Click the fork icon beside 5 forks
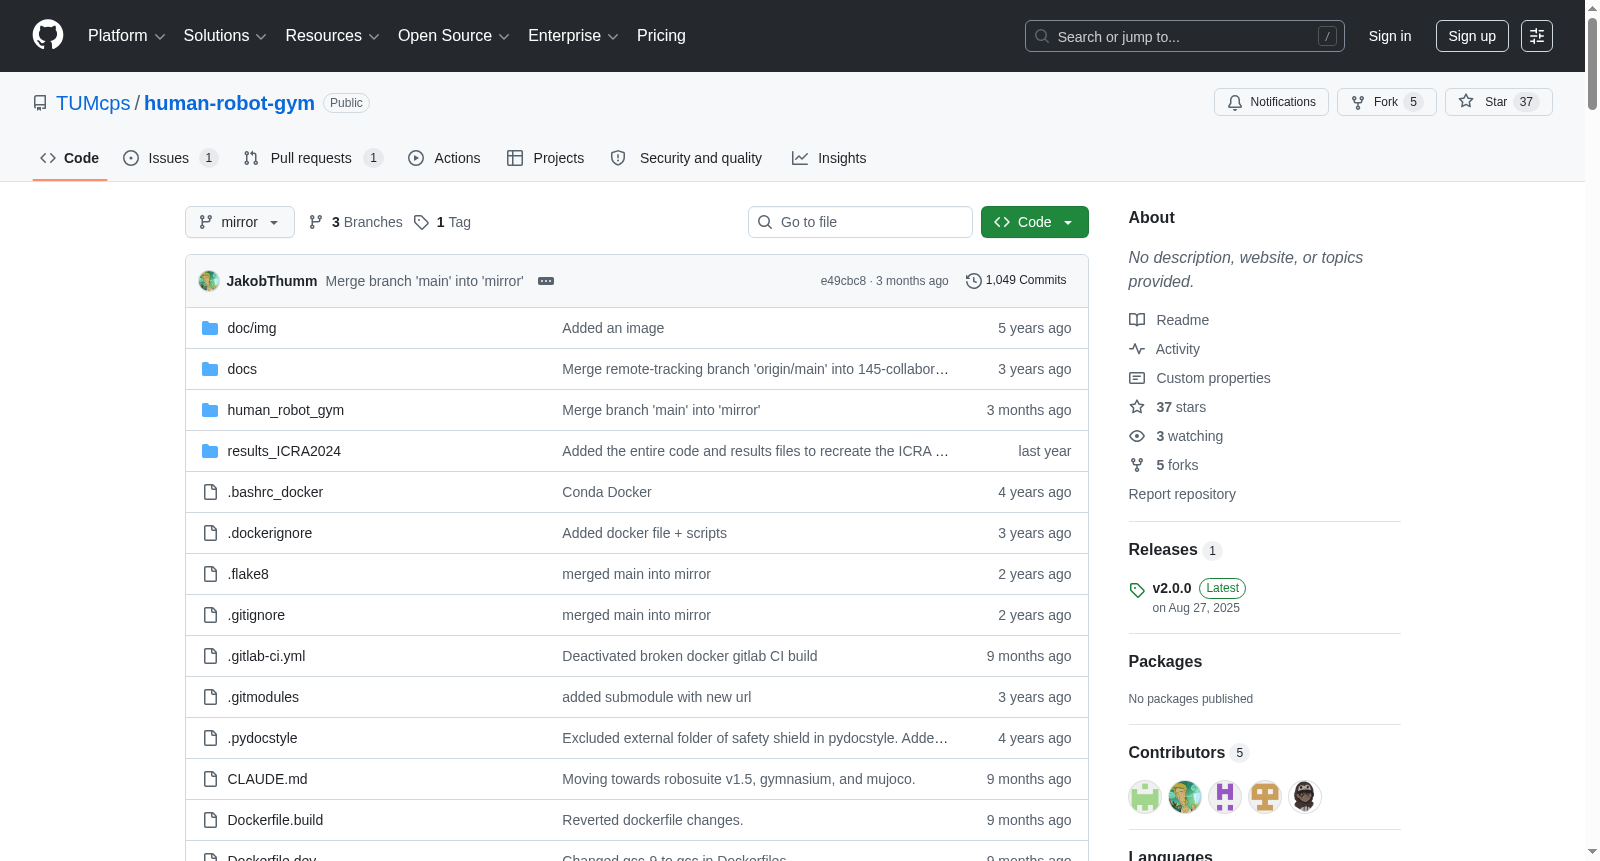This screenshot has width=1600, height=861. point(1137,465)
